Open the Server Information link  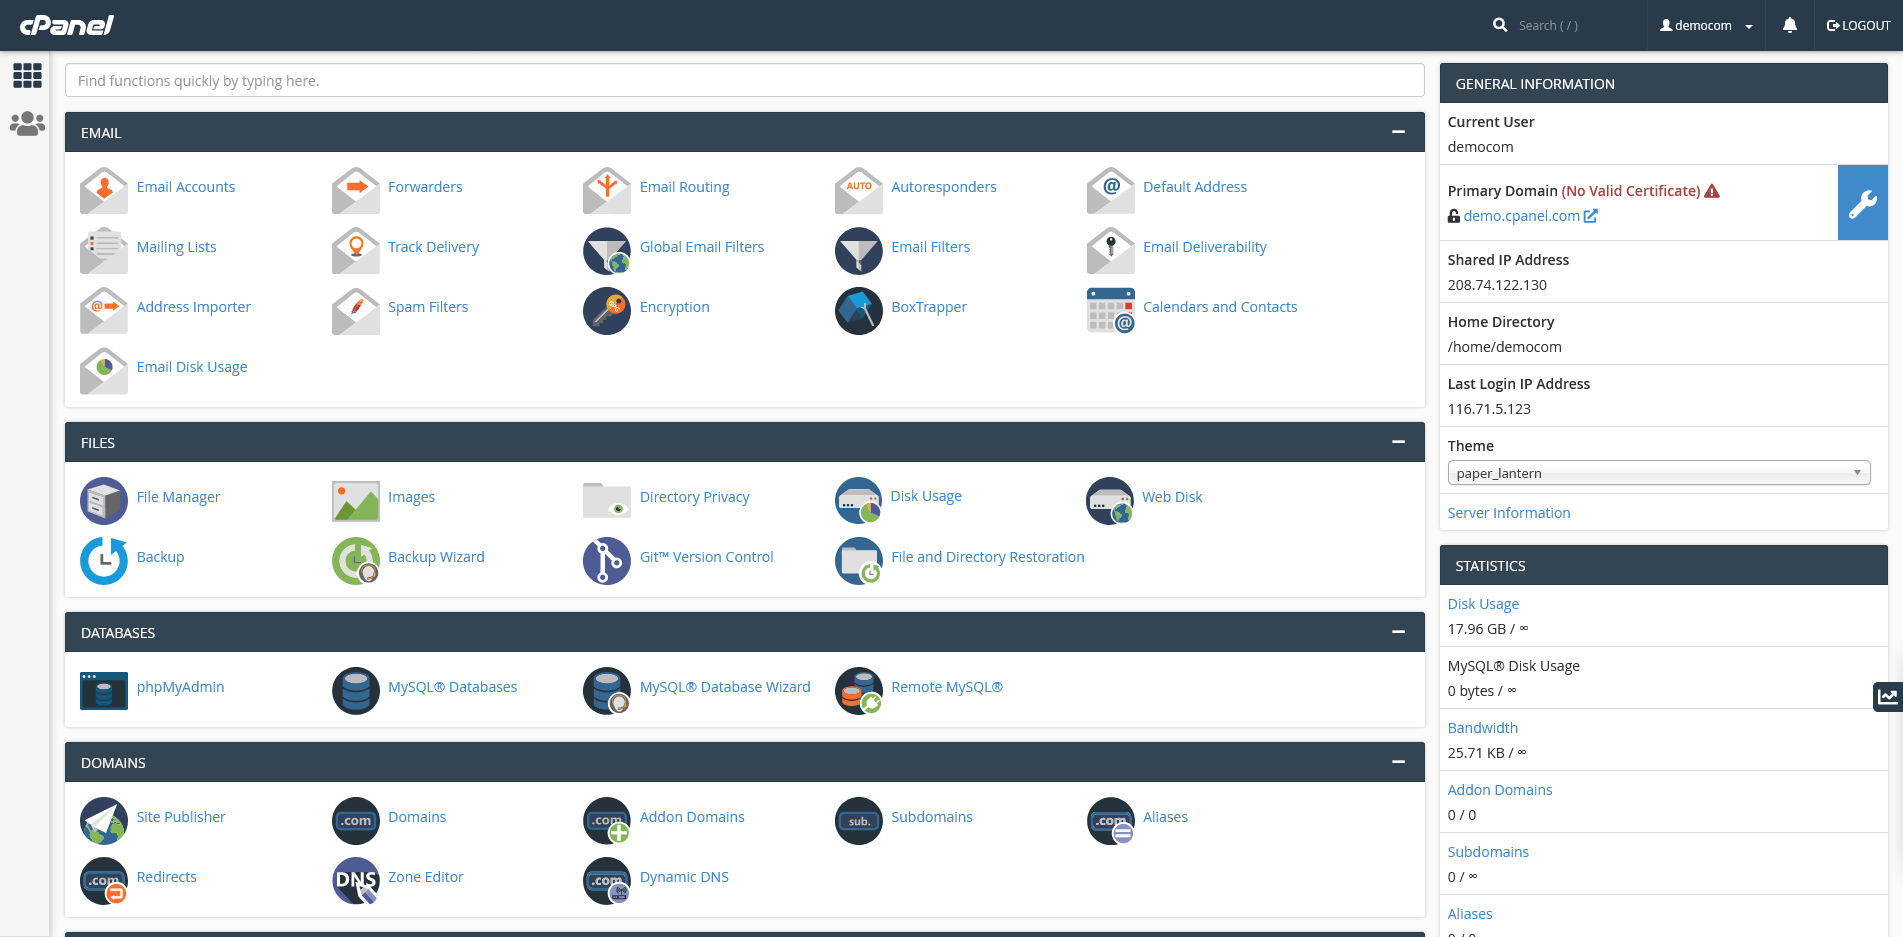pos(1508,513)
